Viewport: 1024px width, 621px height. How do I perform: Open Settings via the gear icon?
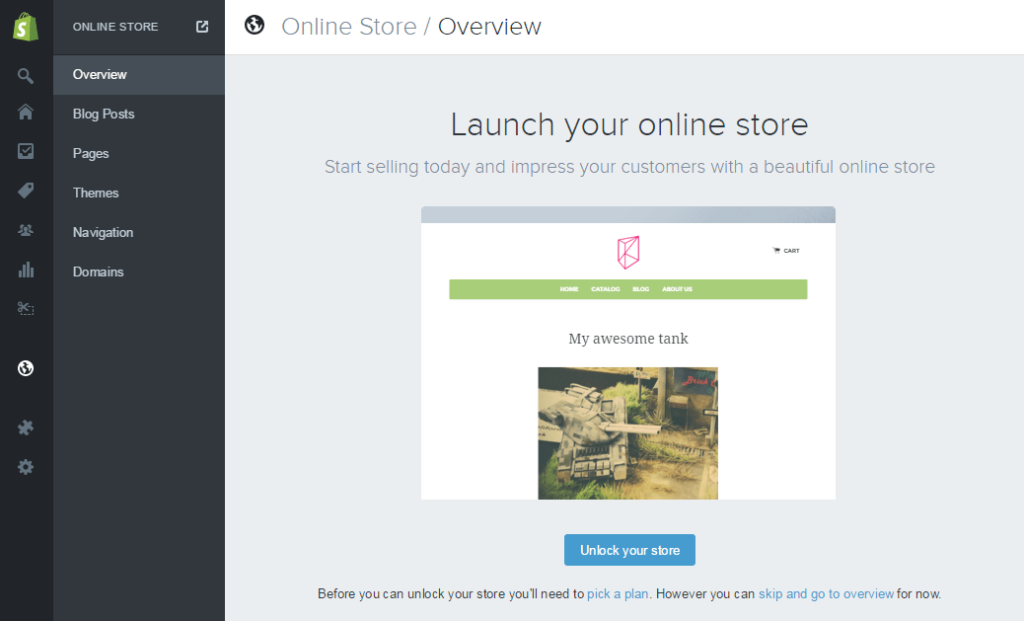tap(26, 466)
